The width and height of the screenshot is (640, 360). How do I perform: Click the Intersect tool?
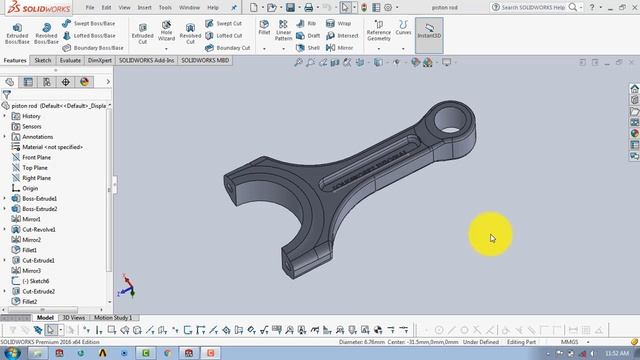pos(342,36)
